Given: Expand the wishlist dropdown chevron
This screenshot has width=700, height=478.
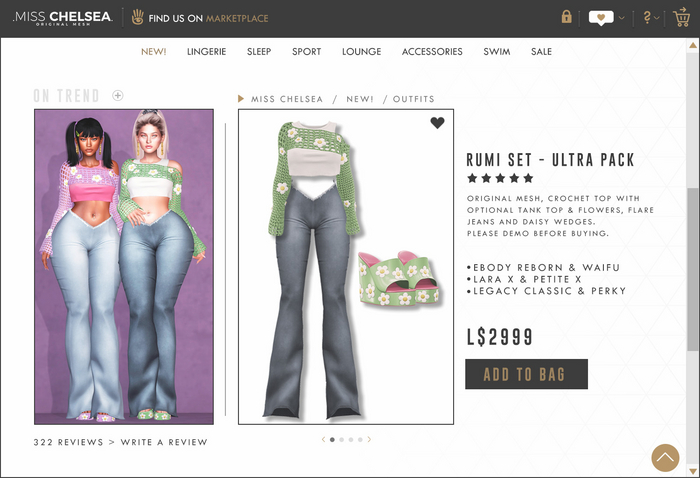Looking at the screenshot, I should [x=621, y=18].
